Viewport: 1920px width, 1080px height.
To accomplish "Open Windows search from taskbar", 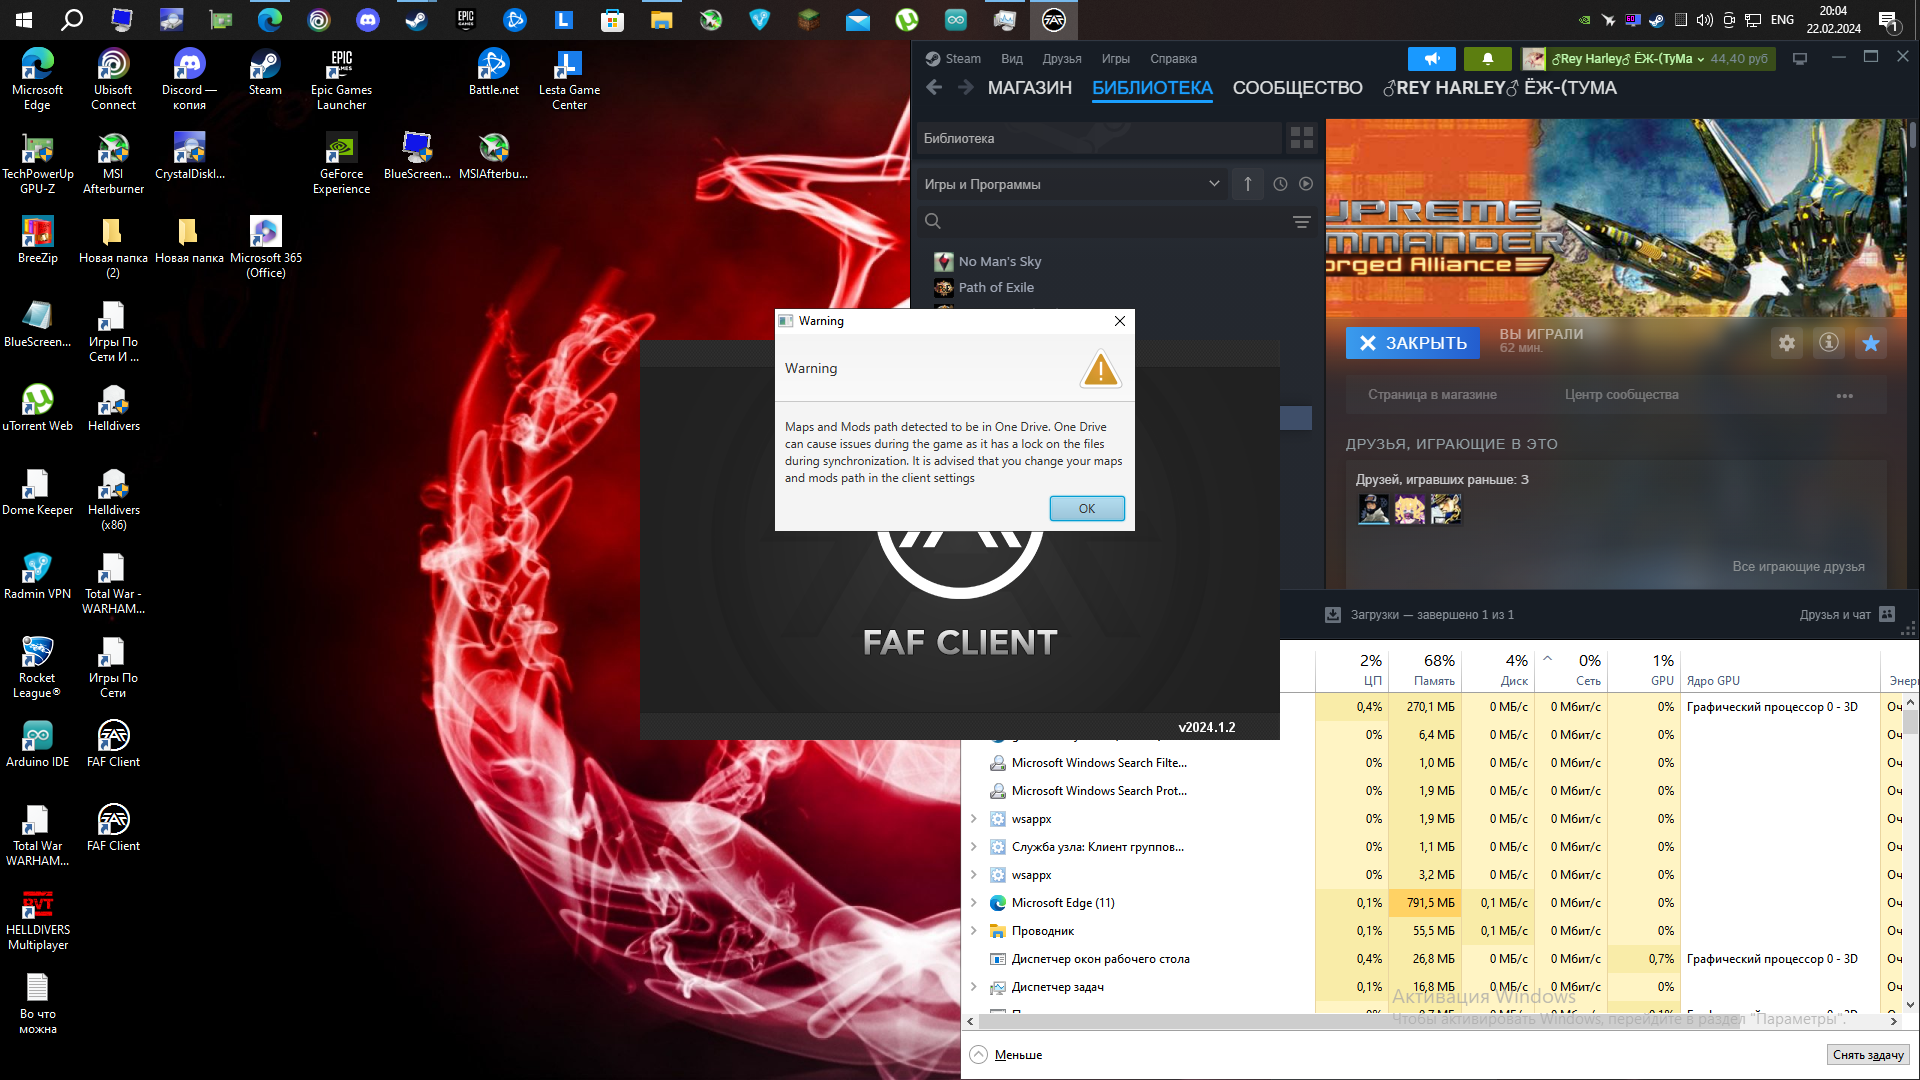I will (72, 19).
